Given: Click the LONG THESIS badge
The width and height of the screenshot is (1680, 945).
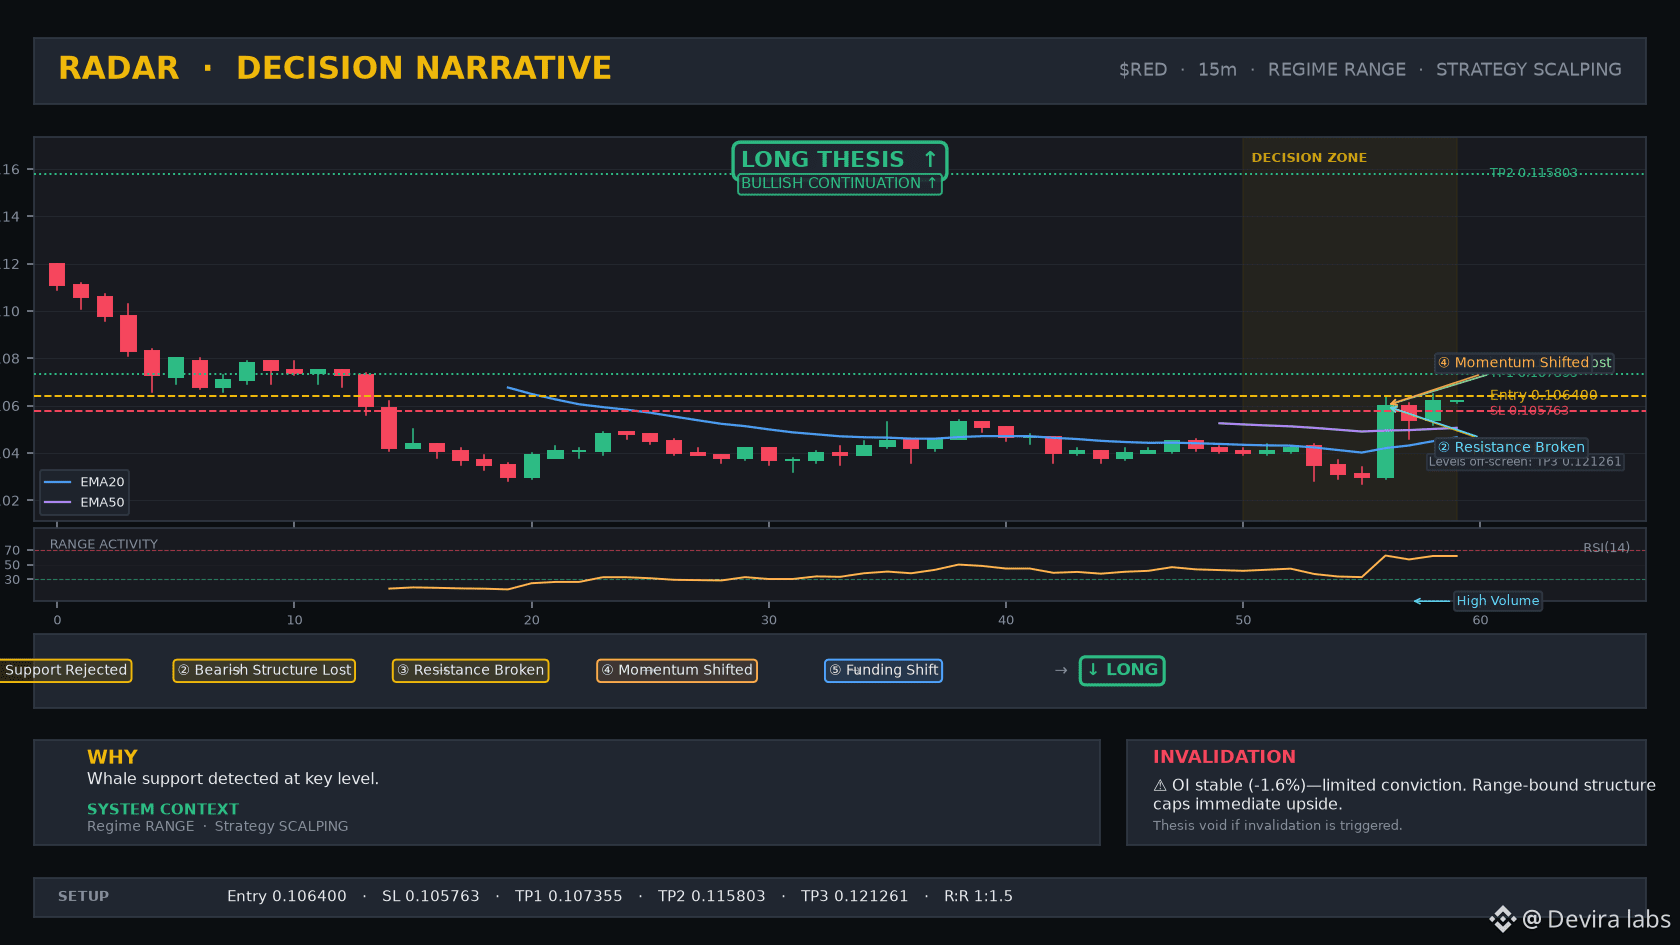Looking at the screenshot, I should 839,159.
